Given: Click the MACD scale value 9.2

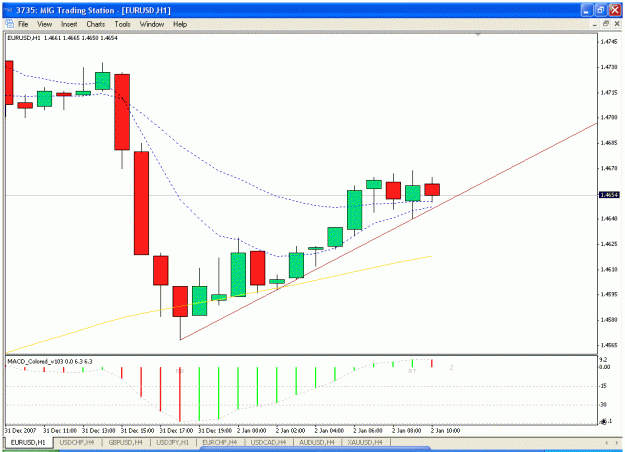Looking at the screenshot, I should coord(603,360).
